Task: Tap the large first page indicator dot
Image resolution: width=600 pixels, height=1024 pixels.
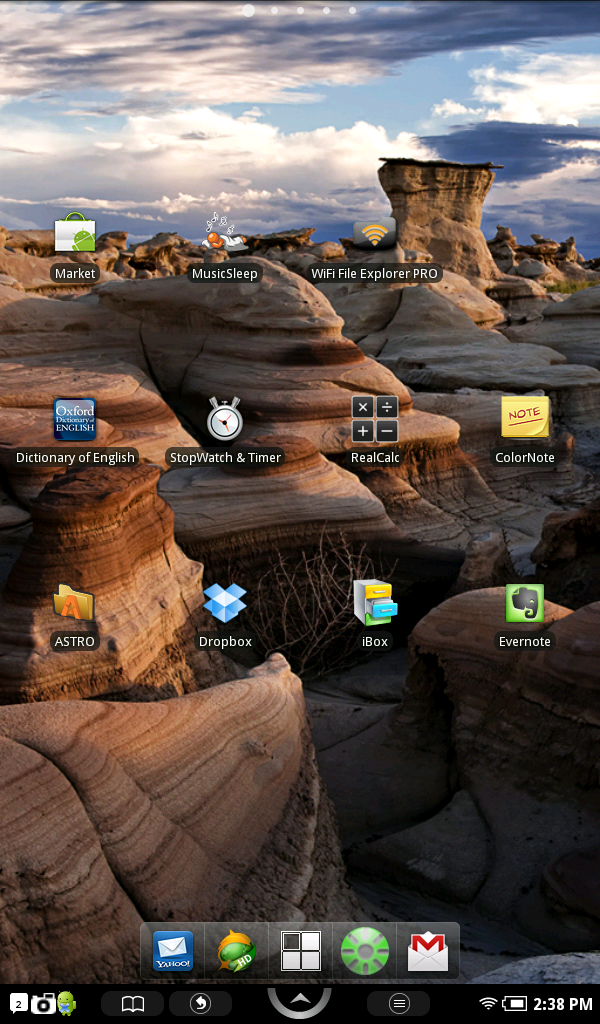Action: pyautogui.click(x=248, y=10)
